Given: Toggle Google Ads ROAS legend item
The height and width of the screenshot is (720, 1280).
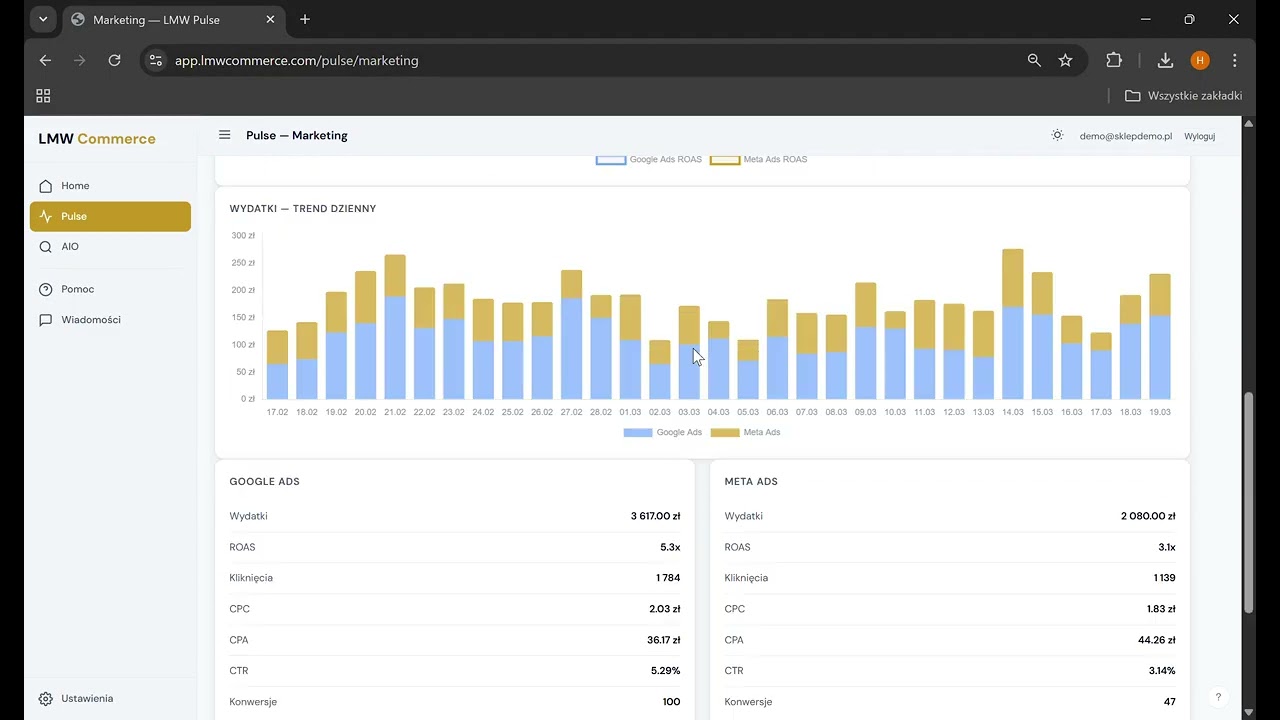Looking at the screenshot, I should click(x=649, y=160).
